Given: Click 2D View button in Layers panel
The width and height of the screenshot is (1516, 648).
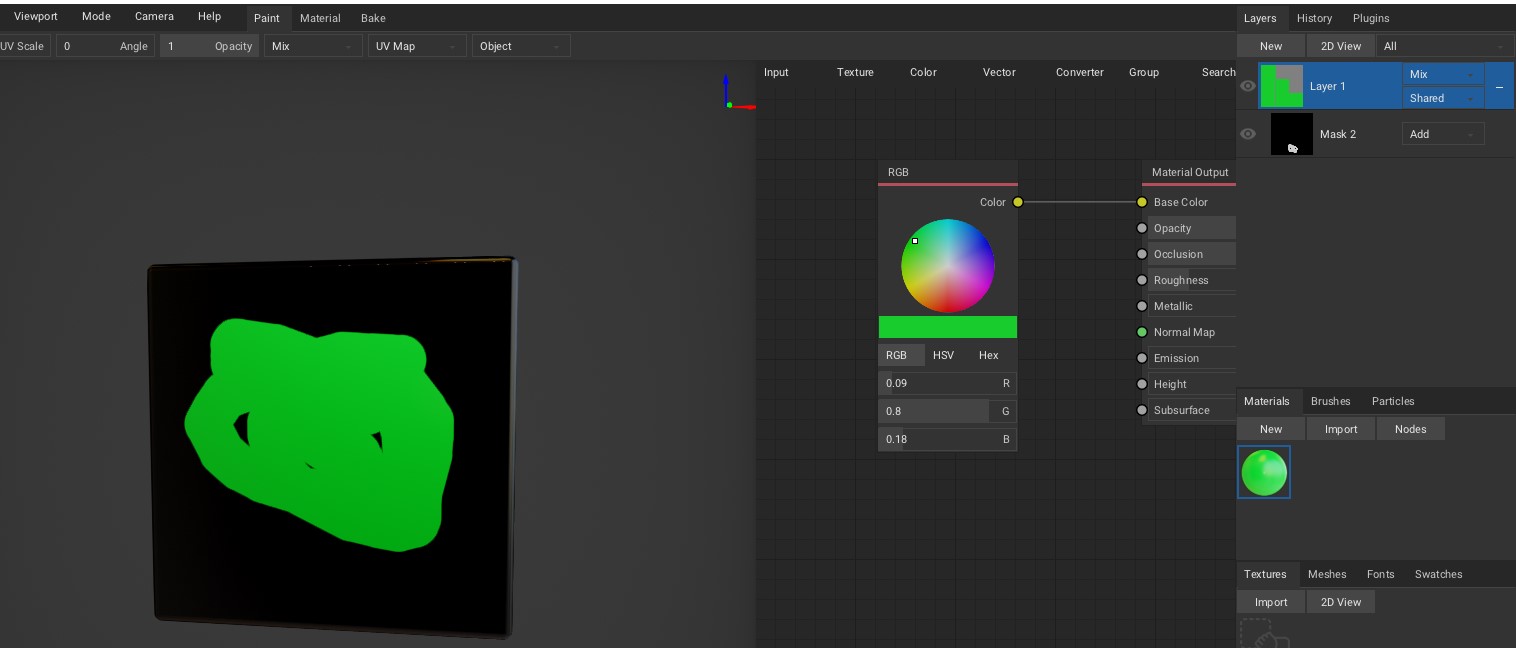Looking at the screenshot, I should point(1341,46).
